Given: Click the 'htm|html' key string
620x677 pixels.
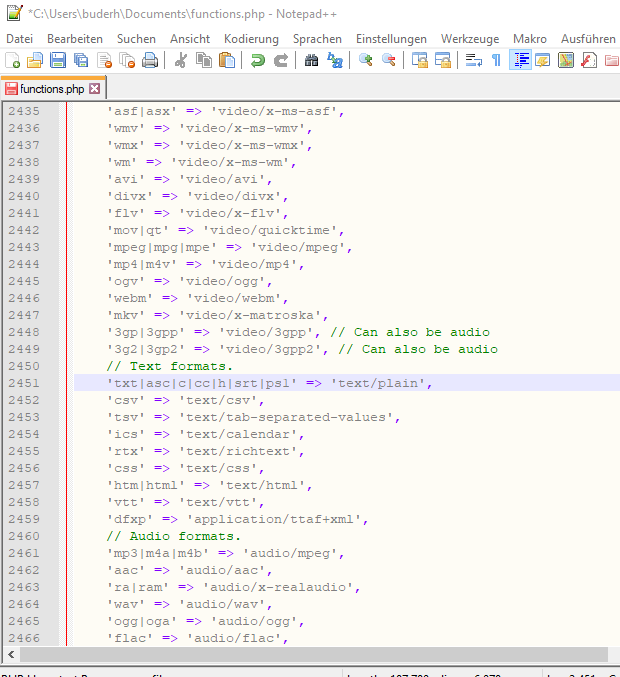Looking at the screenshot, I should click(146, 485).
